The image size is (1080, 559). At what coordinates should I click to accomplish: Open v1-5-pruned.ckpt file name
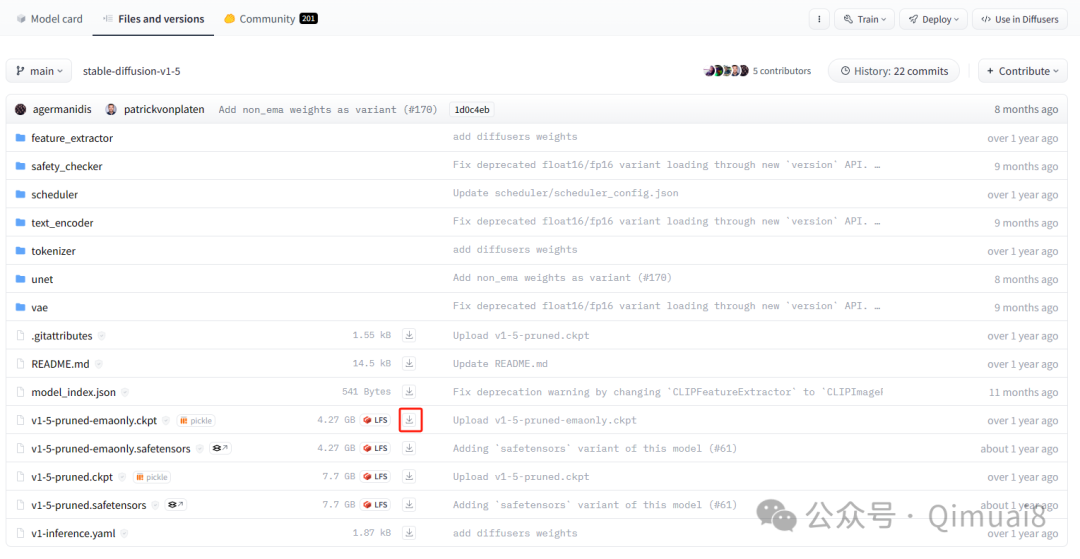[x=72, y=476]
